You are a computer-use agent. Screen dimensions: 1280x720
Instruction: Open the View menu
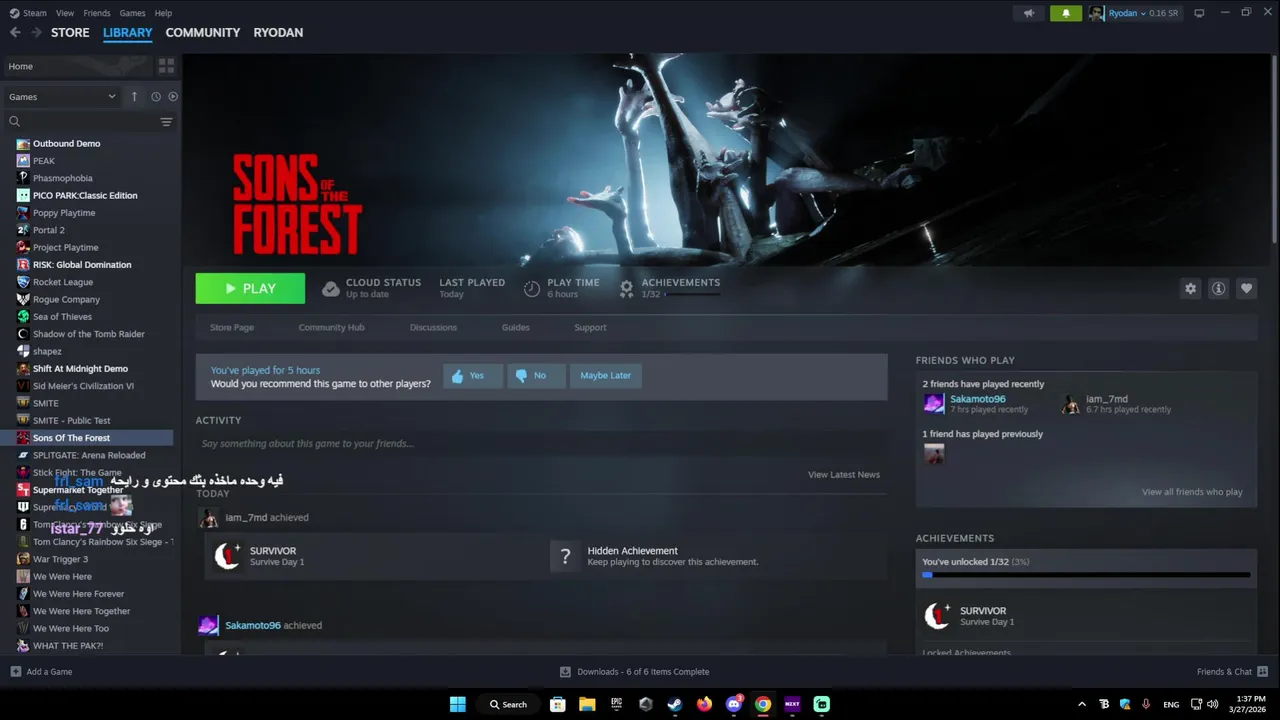pyautogui.click(x=65, y=13)
